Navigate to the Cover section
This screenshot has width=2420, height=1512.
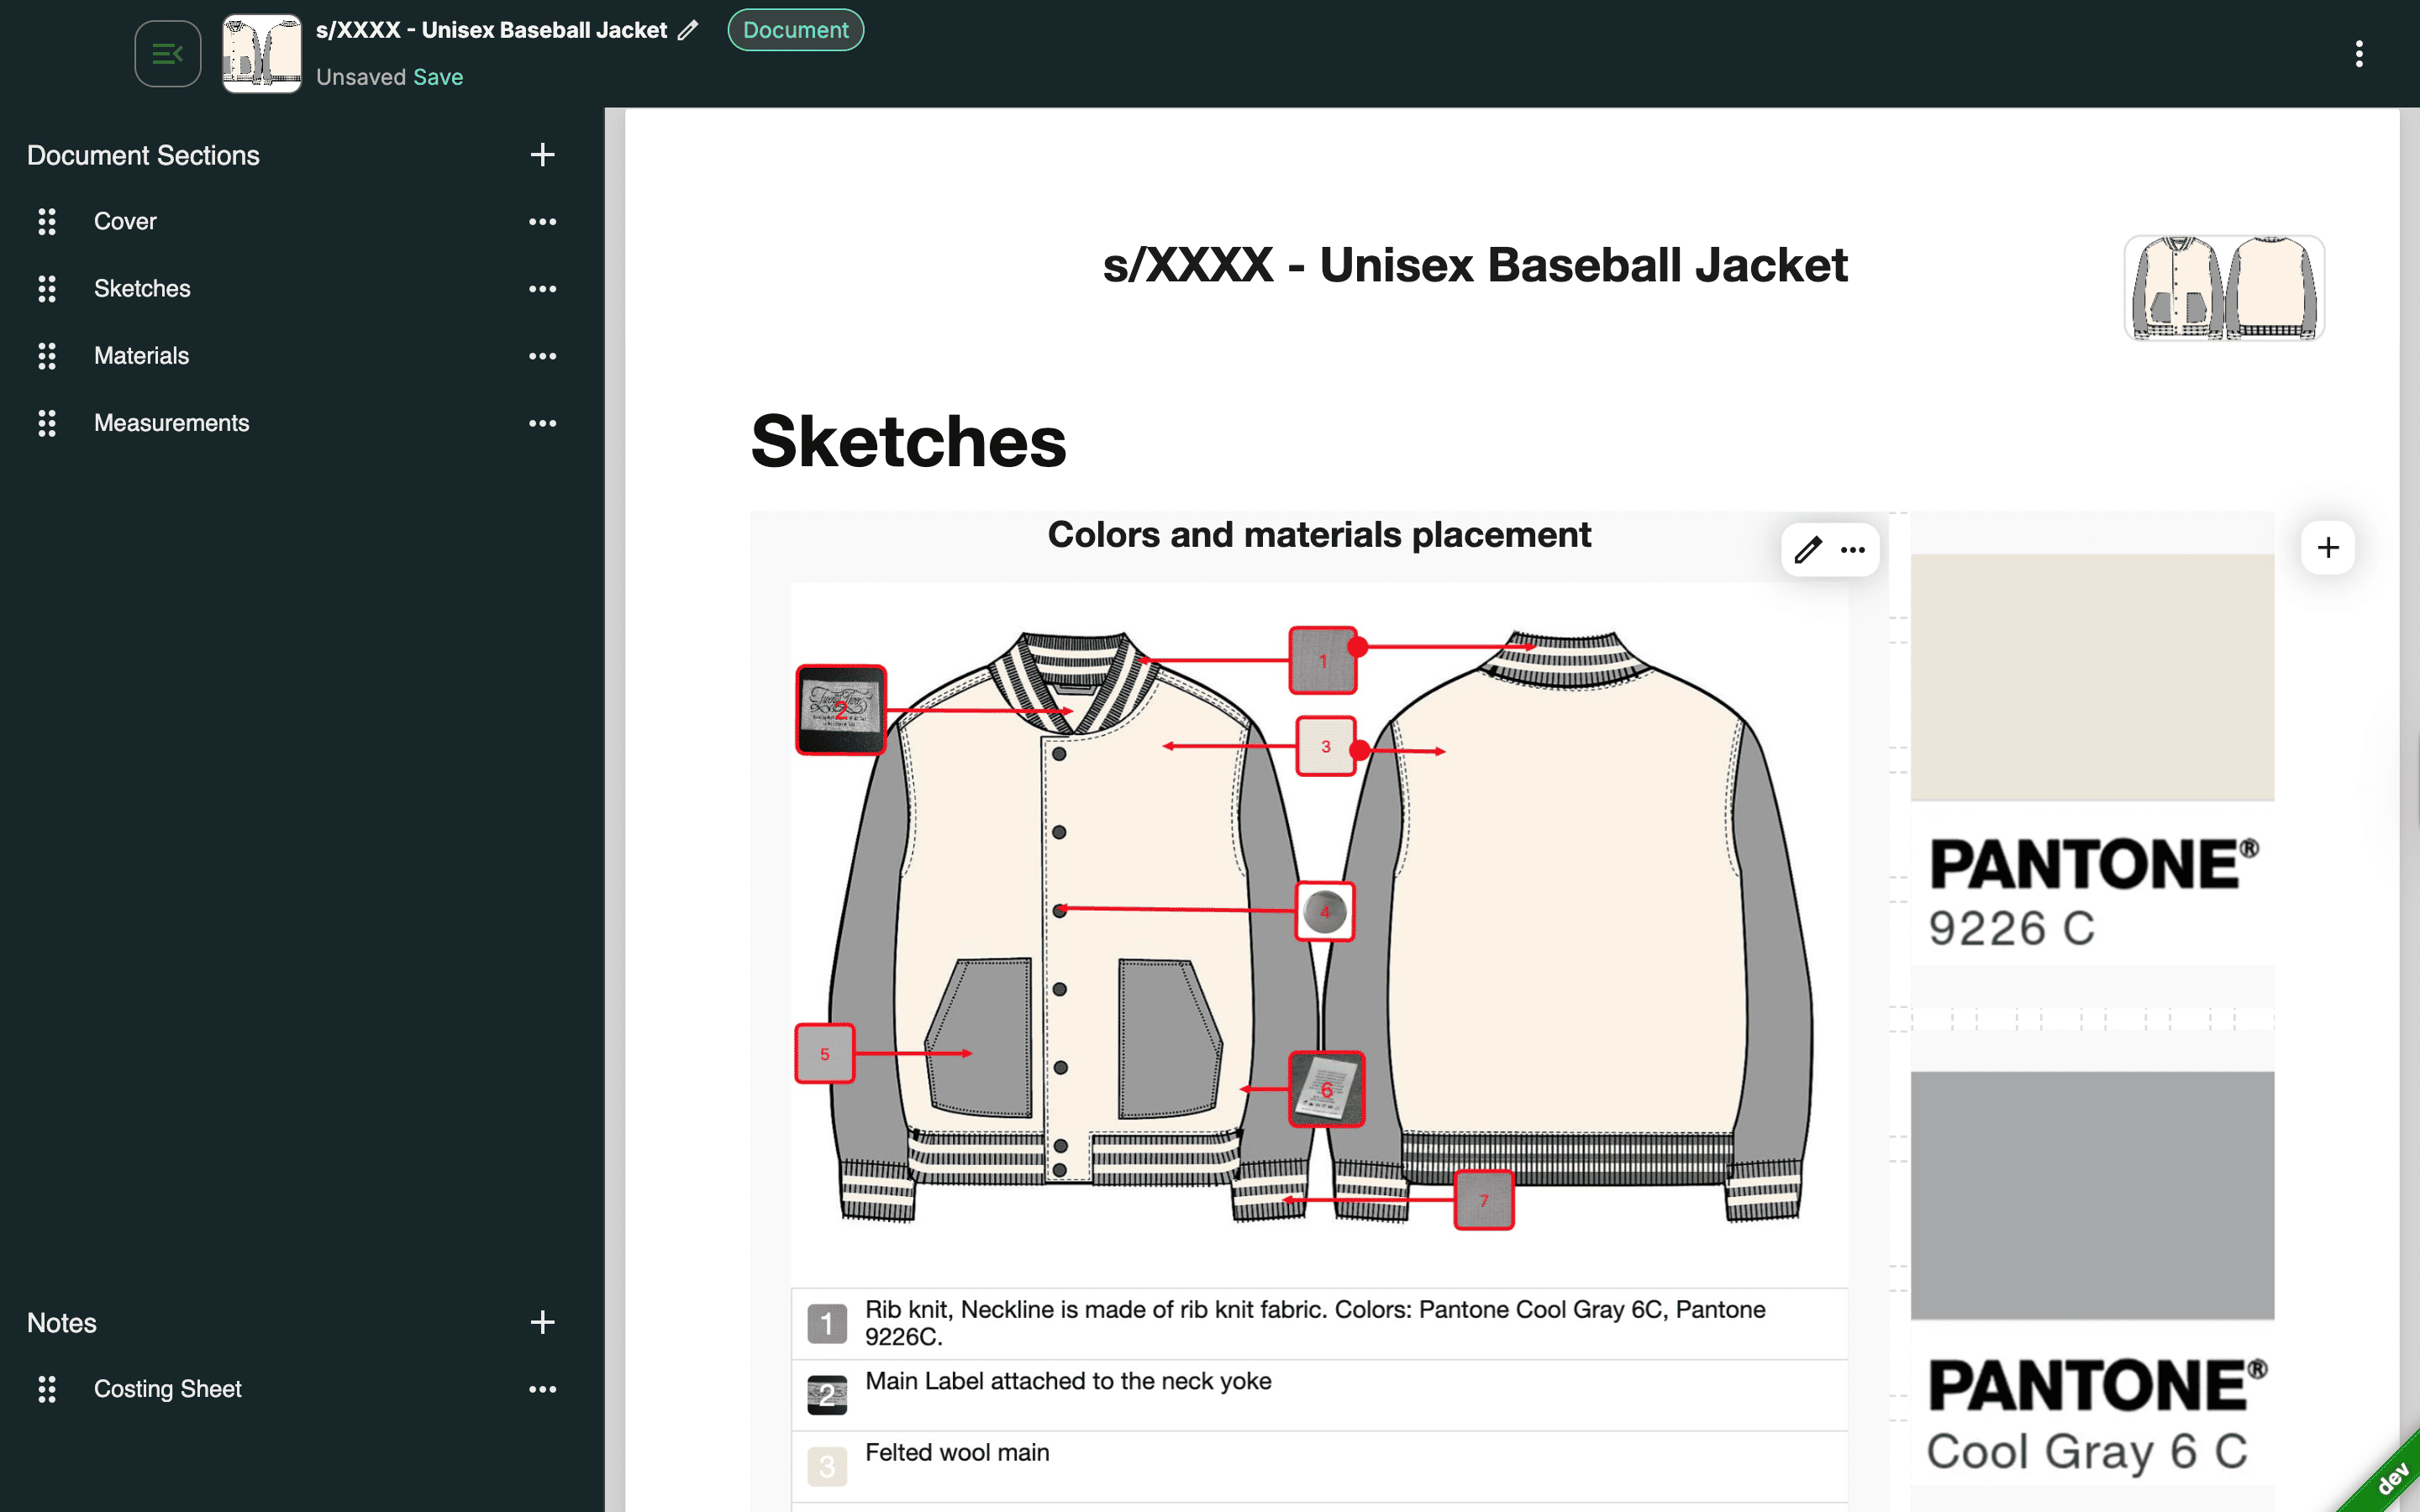[x=125, y=221]
